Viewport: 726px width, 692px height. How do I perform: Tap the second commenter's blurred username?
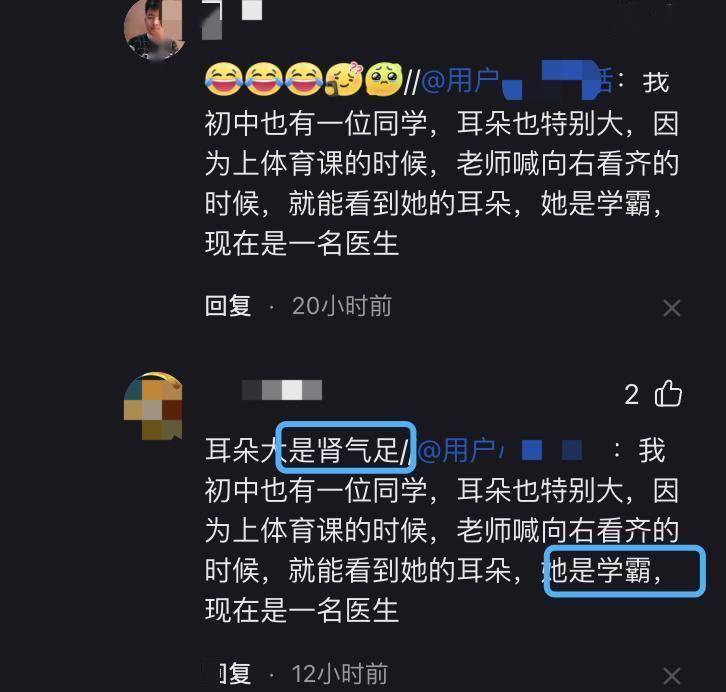coord(282,390)
